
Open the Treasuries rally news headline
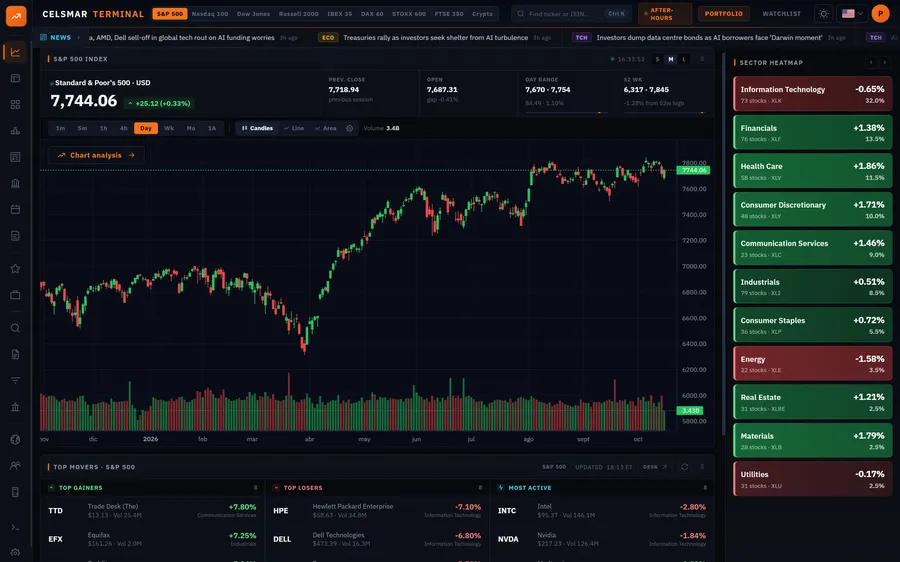tap(436, 37)
